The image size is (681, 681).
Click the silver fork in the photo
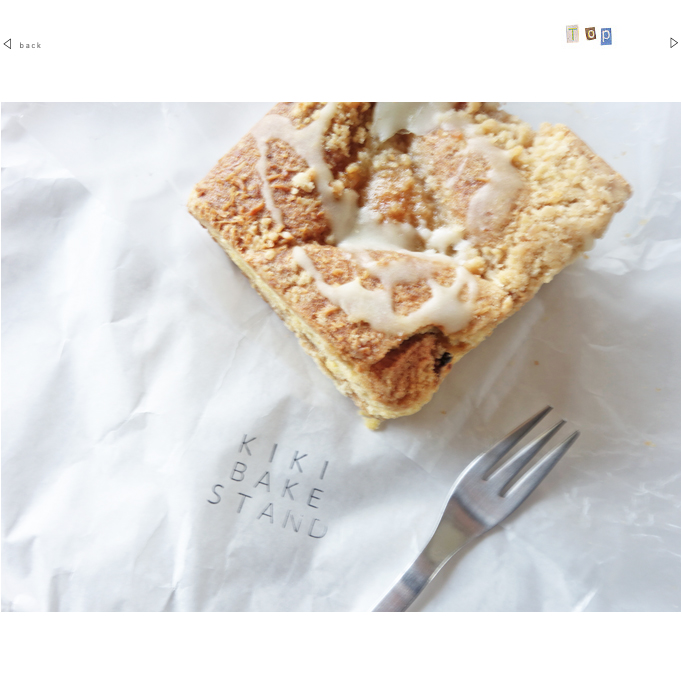pyautogui.click(x=476, y=509)
